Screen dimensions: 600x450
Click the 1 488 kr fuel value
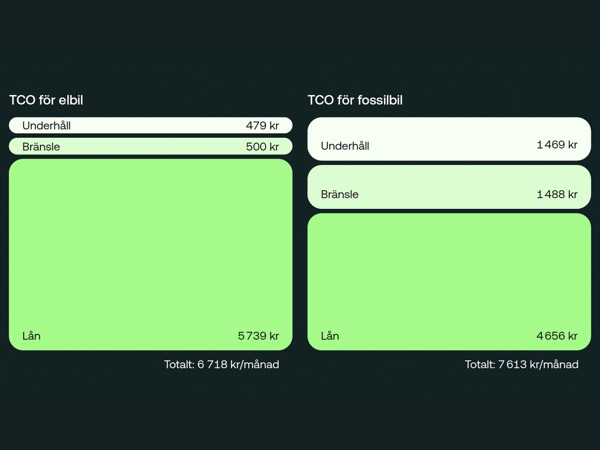[x=557, y=194]
